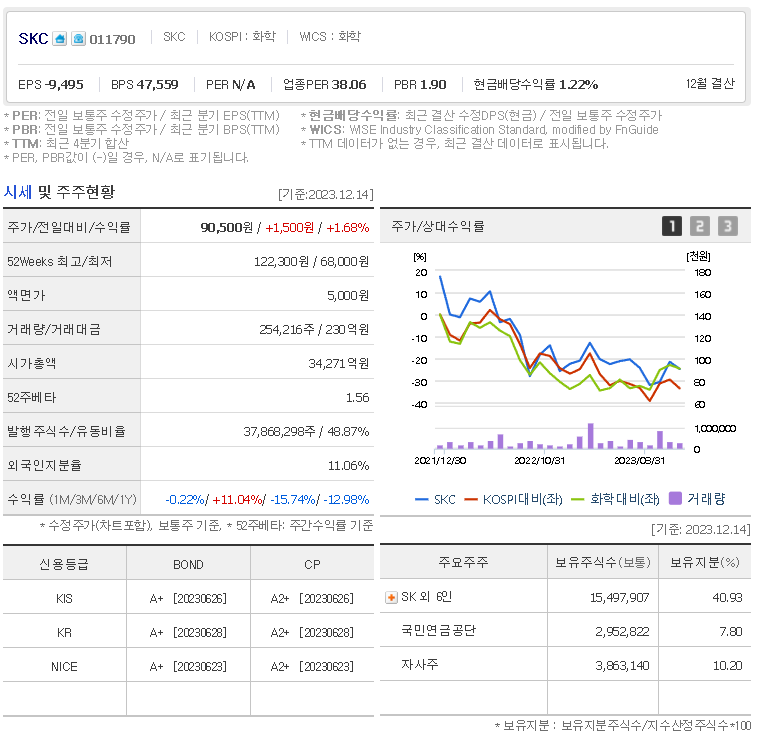Click 업종PER 38.06 value
Image resolution: width=763 pixels, height=740 pixels.
[325, 85]
